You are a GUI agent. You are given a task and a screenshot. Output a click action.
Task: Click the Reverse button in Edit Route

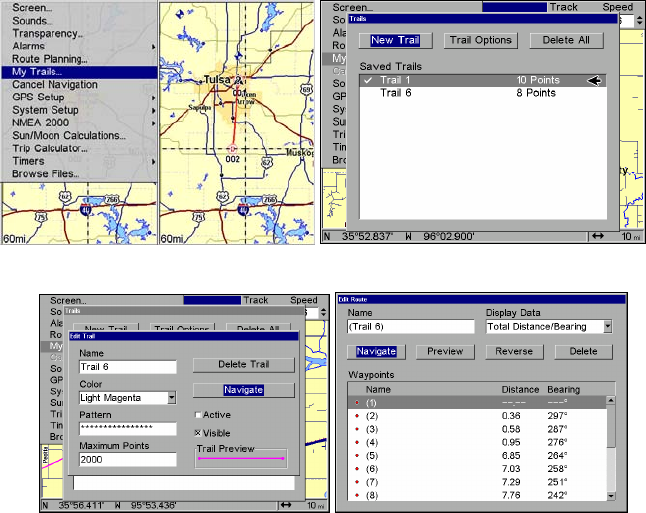coord(514,352)
